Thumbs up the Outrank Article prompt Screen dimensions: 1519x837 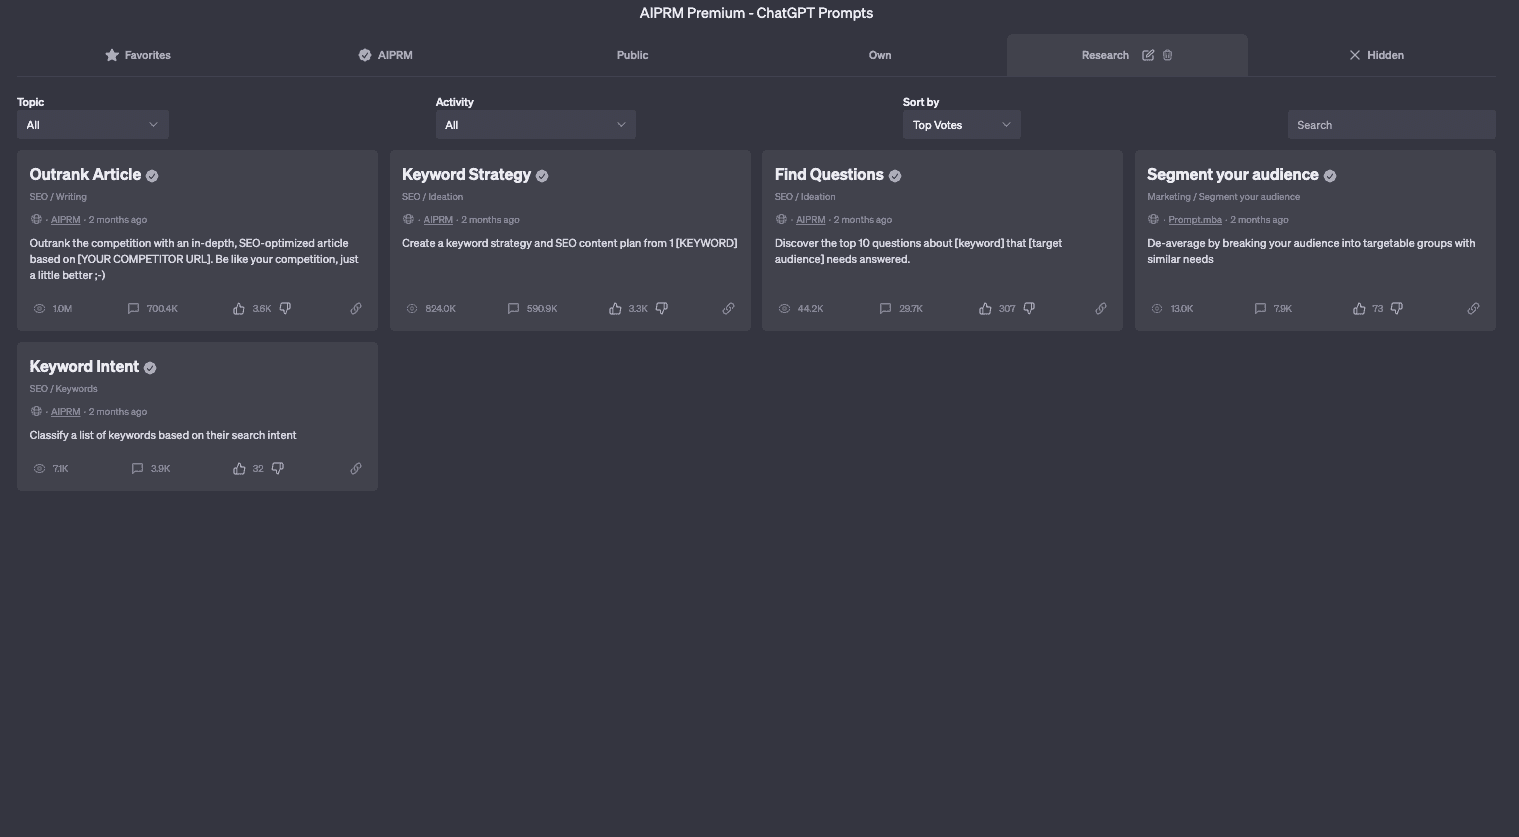[239, 308]
